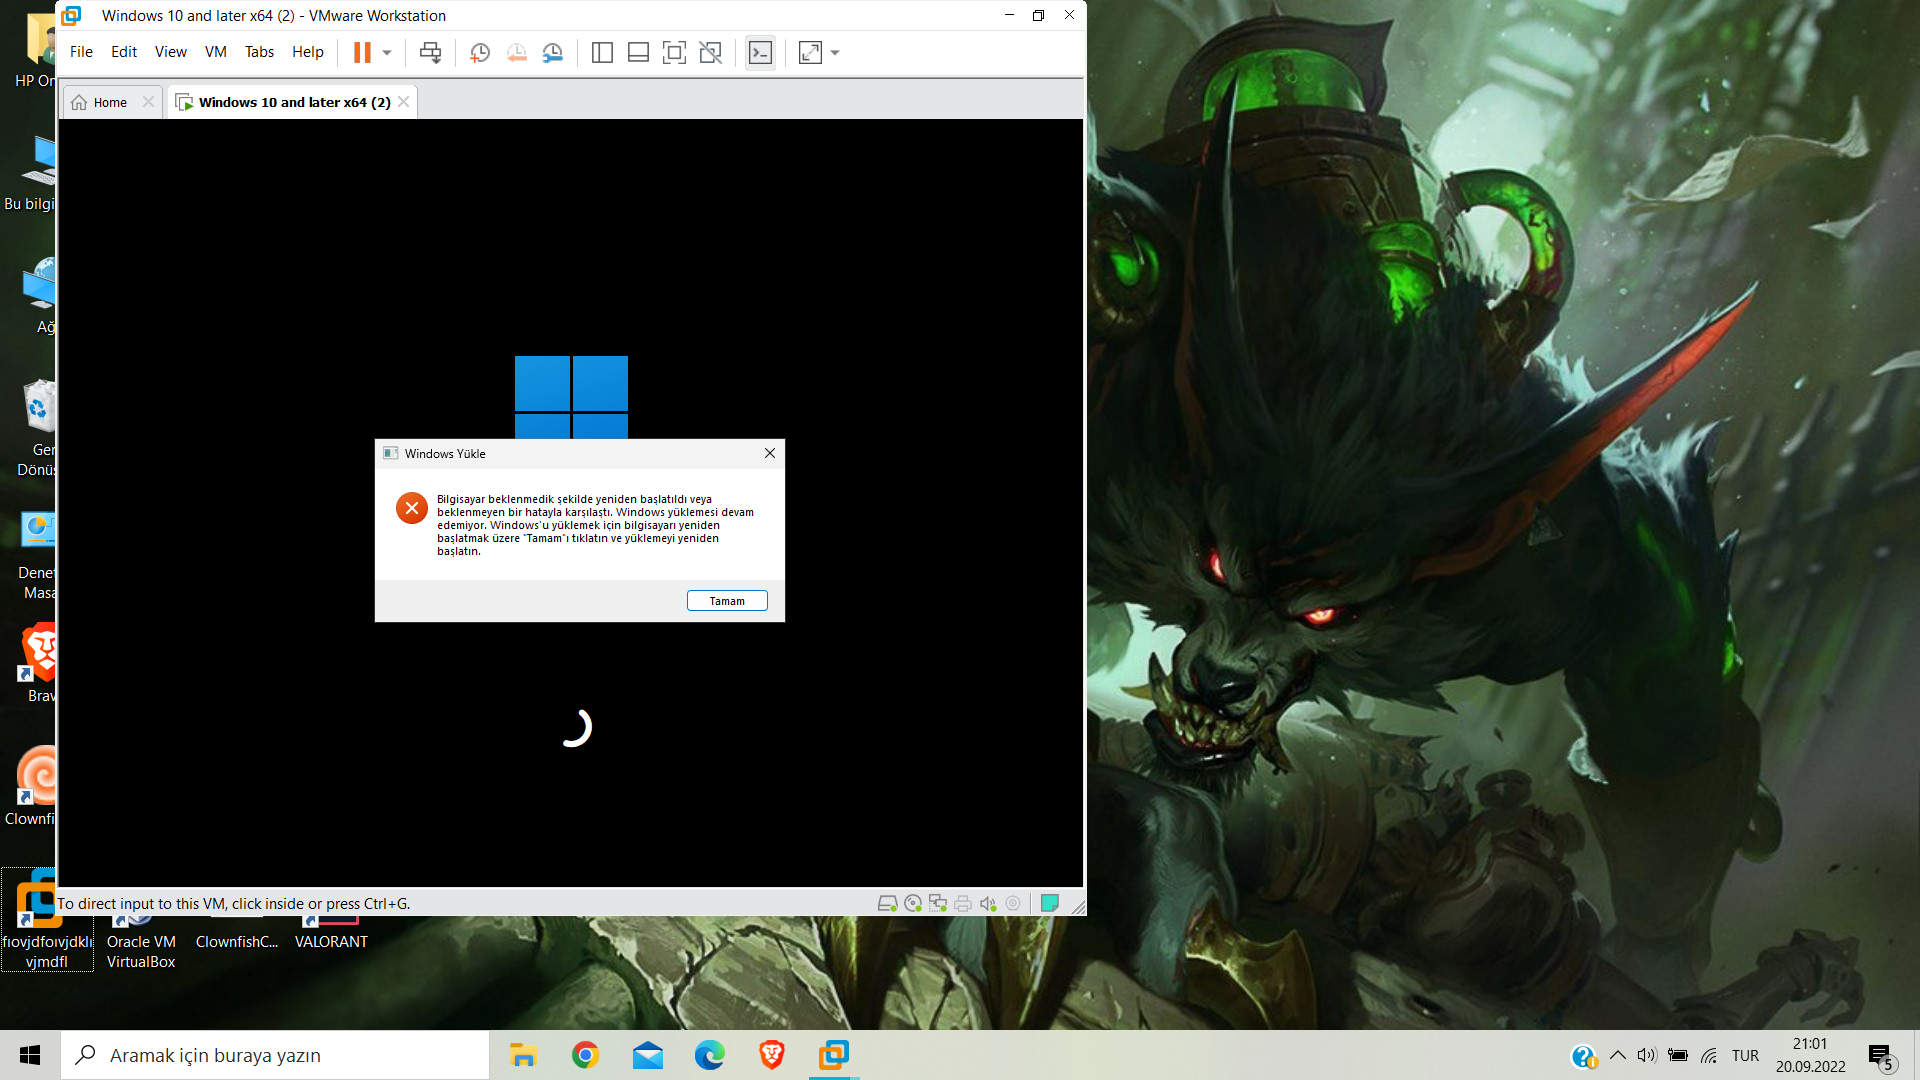Expand the power options dropdown arrow
The height and width of the screenshot is (1080, 1920).
point(387,52)
